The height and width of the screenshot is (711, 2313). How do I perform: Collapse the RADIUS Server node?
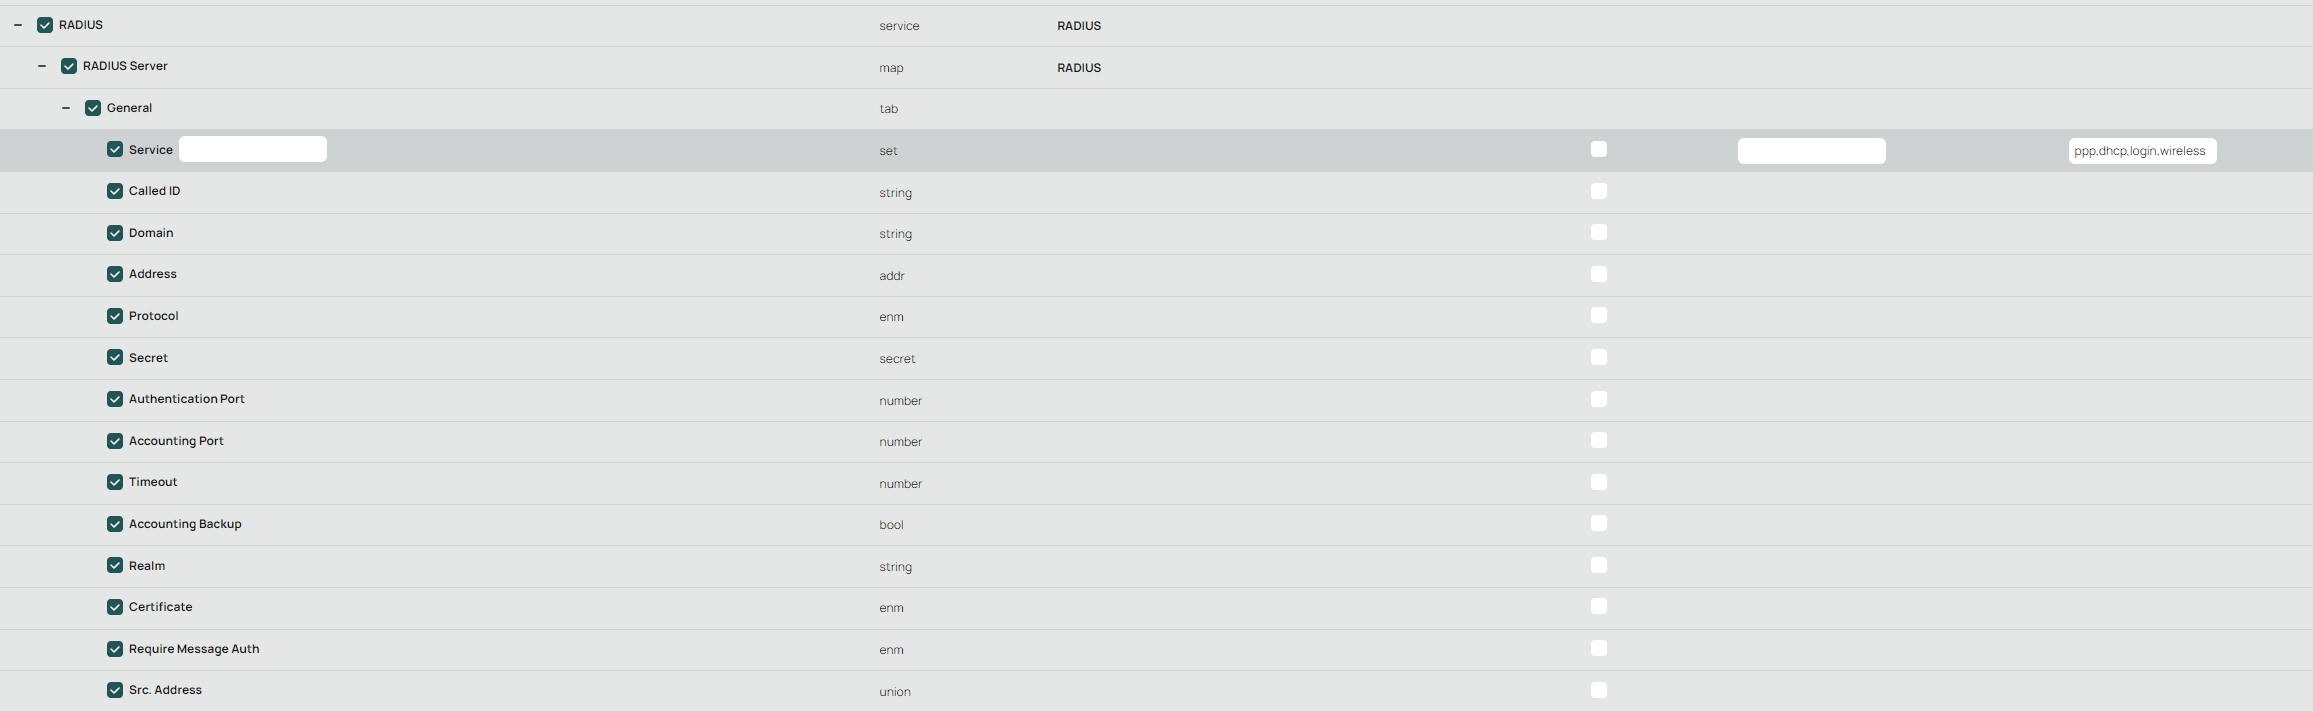(42, 66)
